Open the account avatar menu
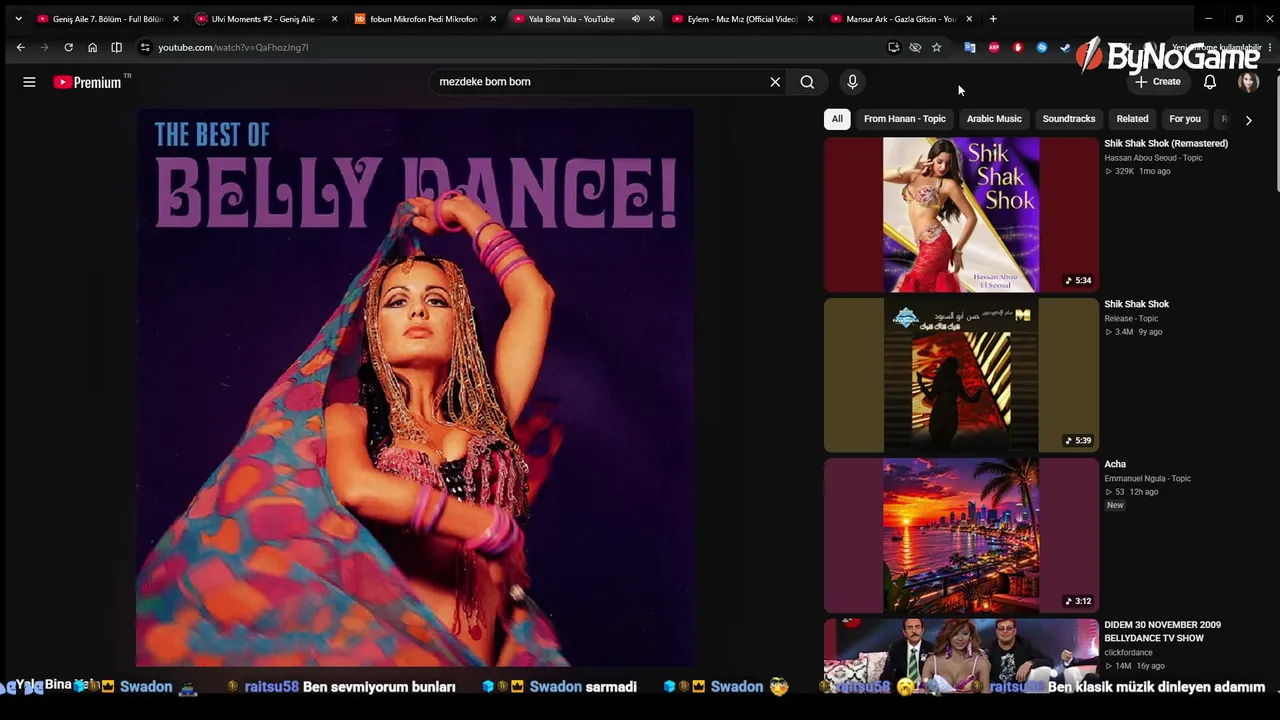 tap(1248, 82)
